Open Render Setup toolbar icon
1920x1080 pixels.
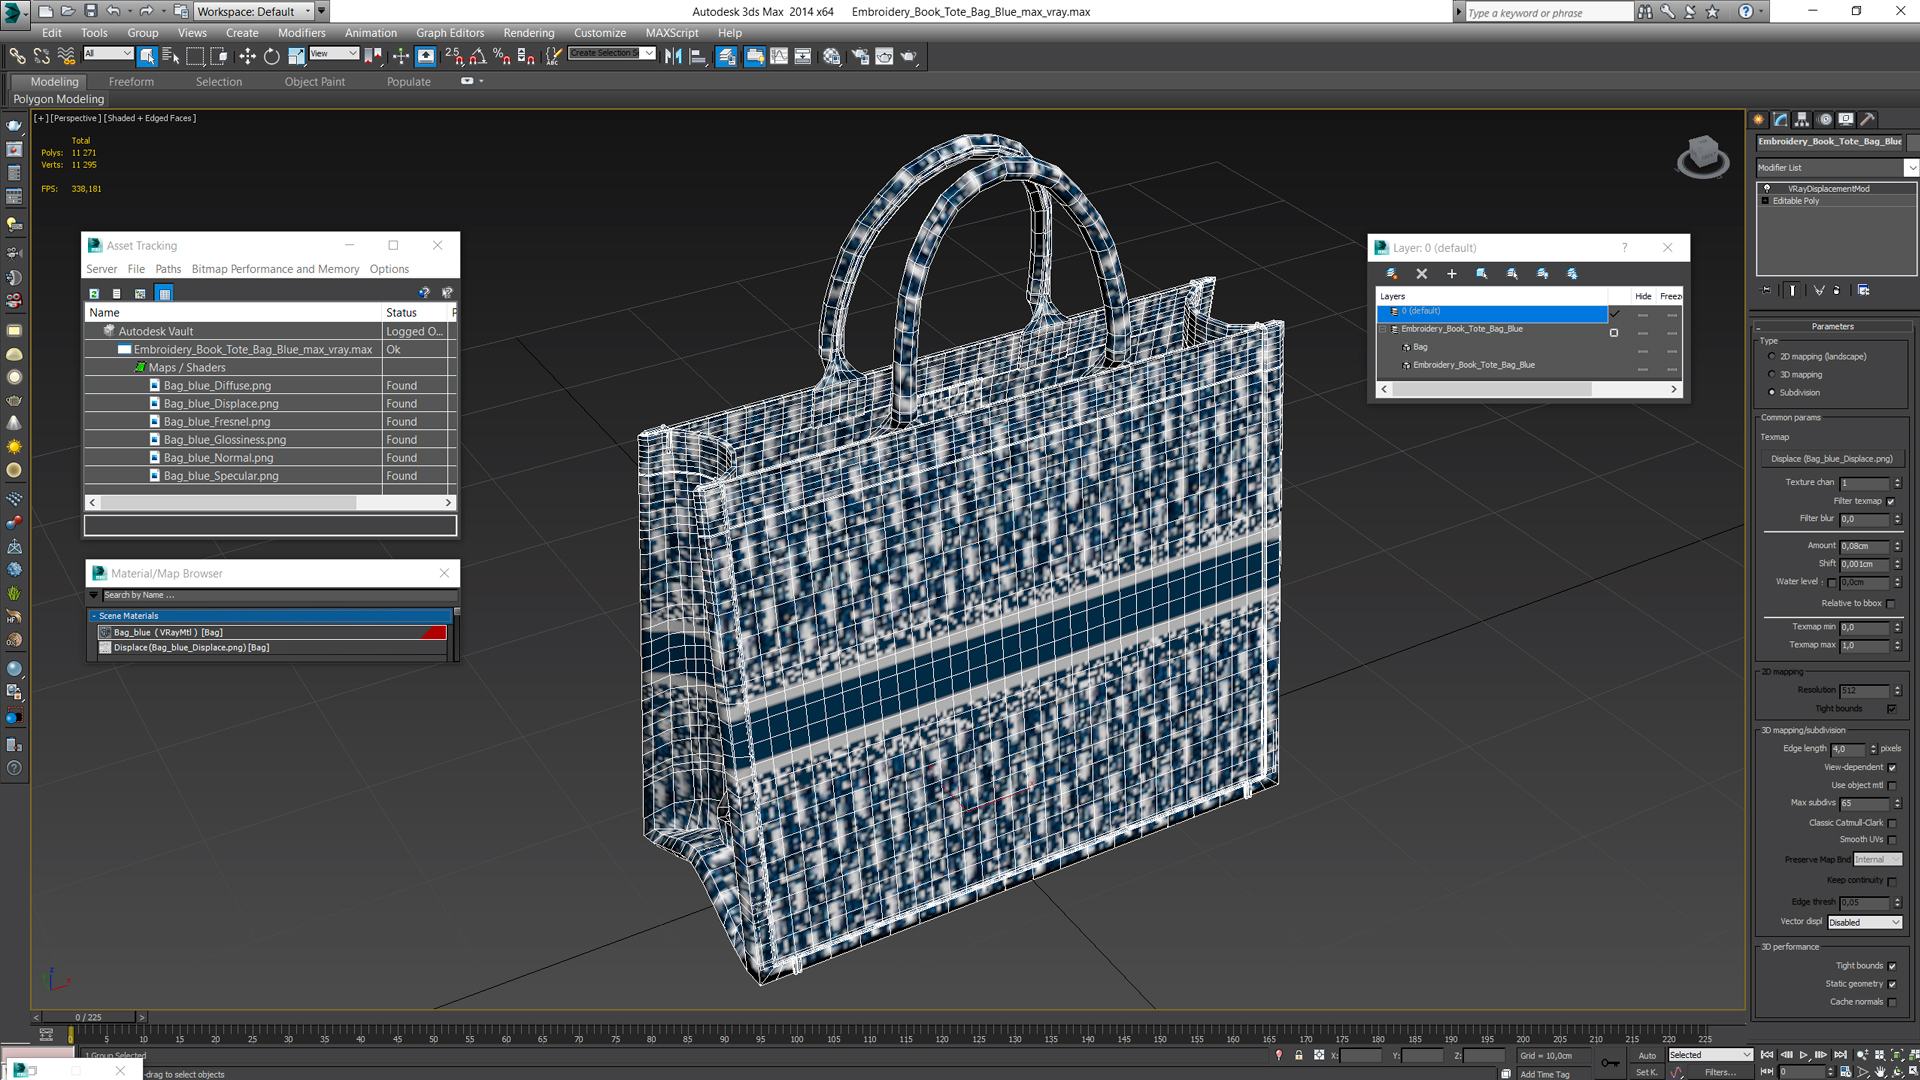point(860,56)
